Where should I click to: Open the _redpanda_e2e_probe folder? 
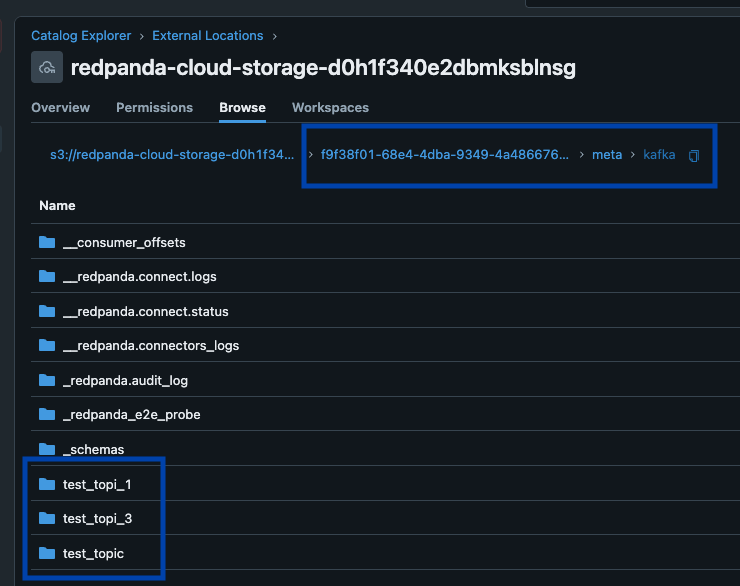click(131, 415)
